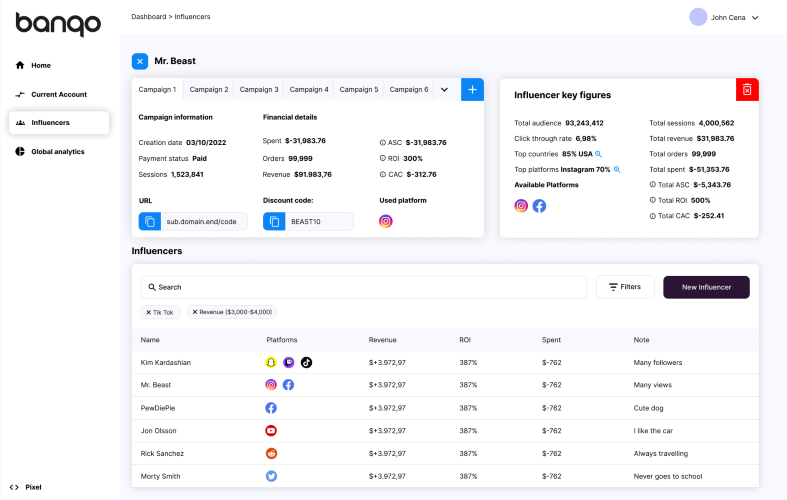Viewport: 787px width, 500px height.
Task: Select PewDiePie name in table
Action: click(x=158, y=408)
